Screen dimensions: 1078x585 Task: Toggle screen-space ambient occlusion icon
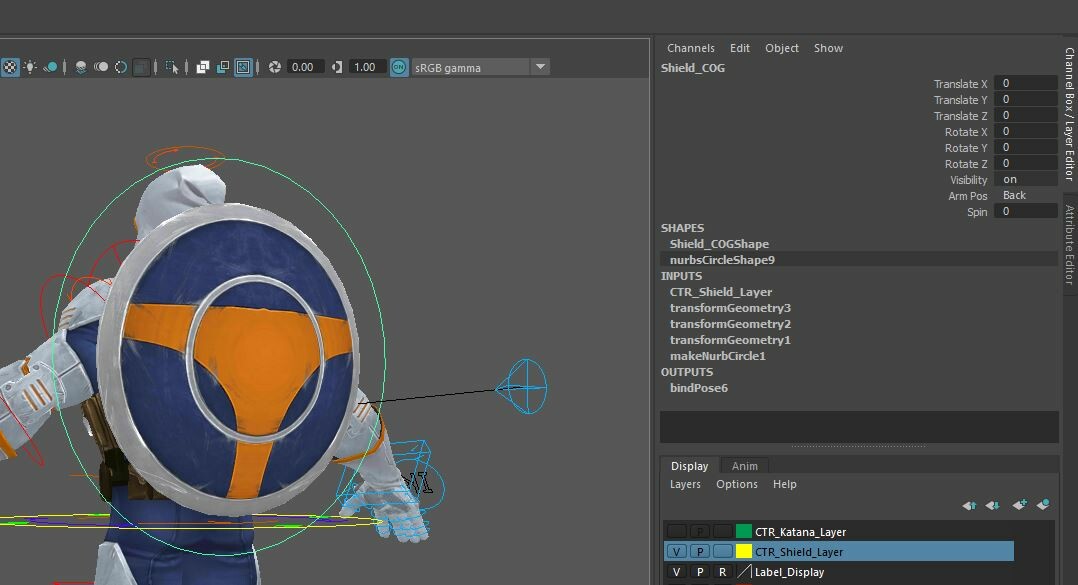80,67
